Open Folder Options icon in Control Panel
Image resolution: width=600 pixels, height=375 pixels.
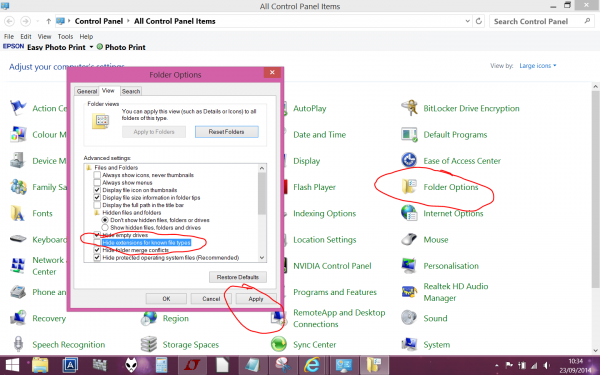click(x=409, y=187)
